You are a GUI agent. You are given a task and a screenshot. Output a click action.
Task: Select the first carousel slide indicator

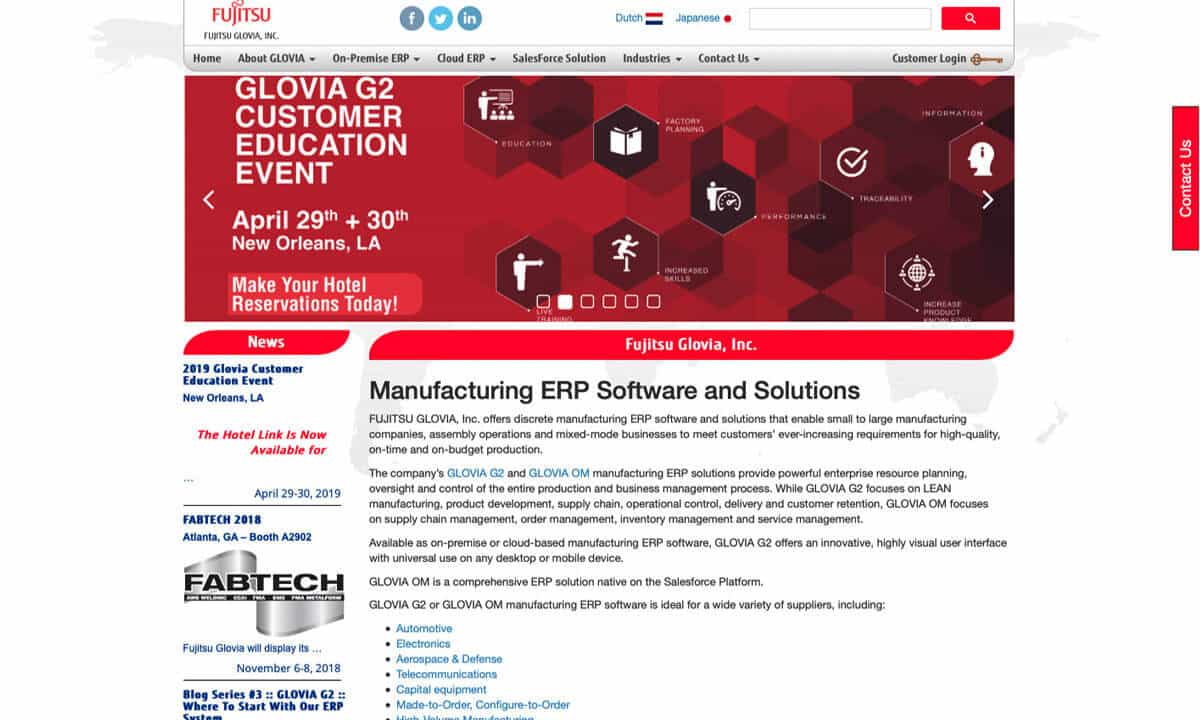[x=543, y=301]
